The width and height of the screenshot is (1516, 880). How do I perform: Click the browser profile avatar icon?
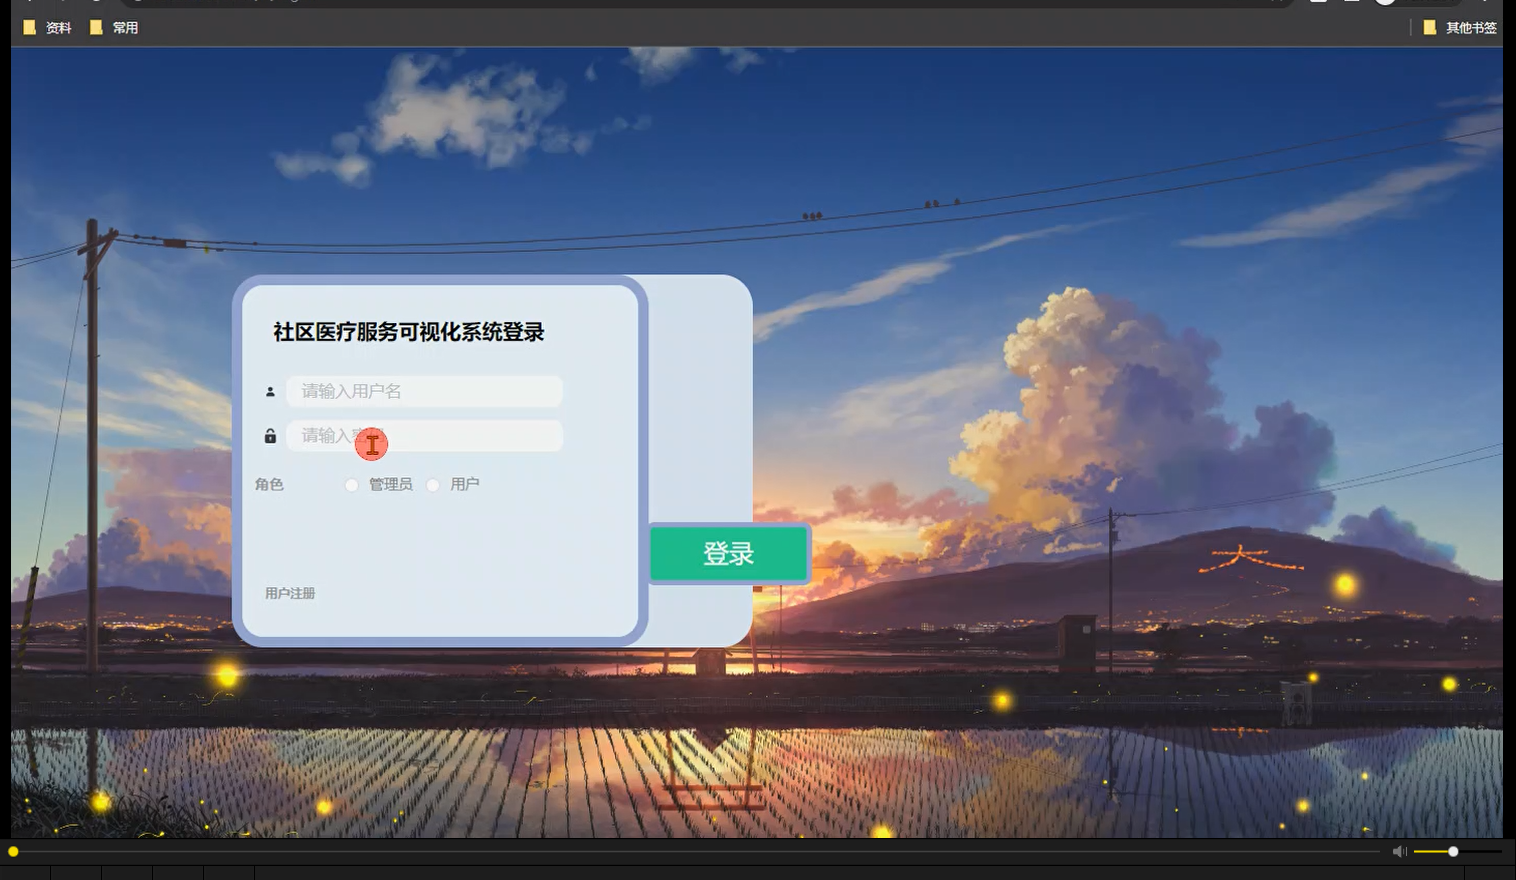(1386, 3)
